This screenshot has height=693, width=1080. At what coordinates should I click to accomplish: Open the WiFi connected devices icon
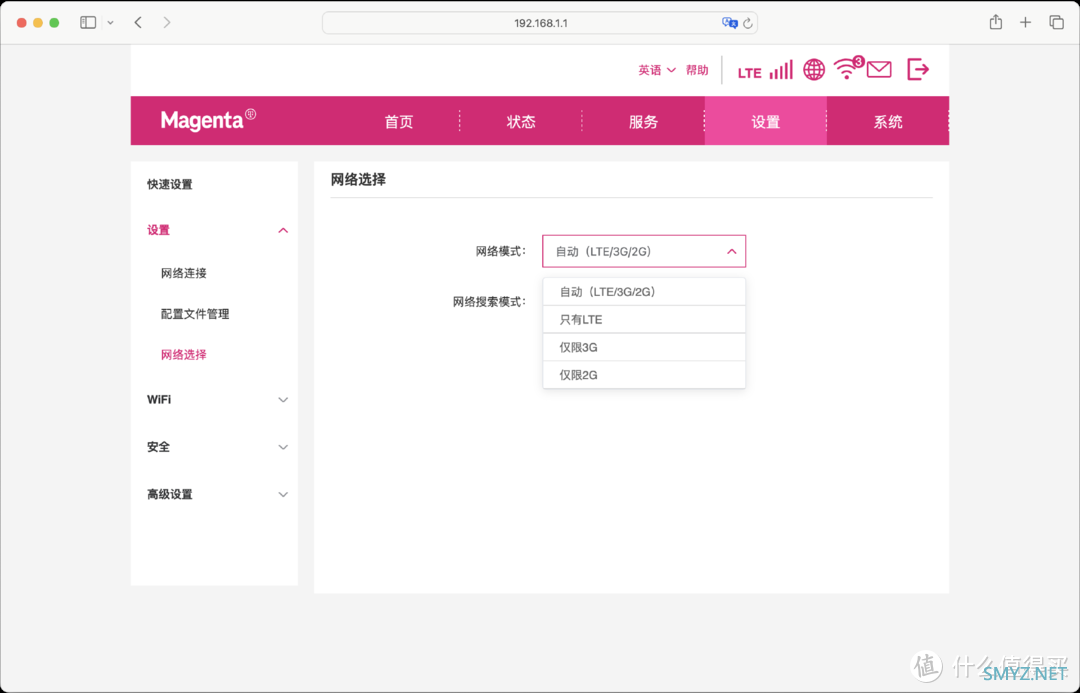(x=848, y=68)
